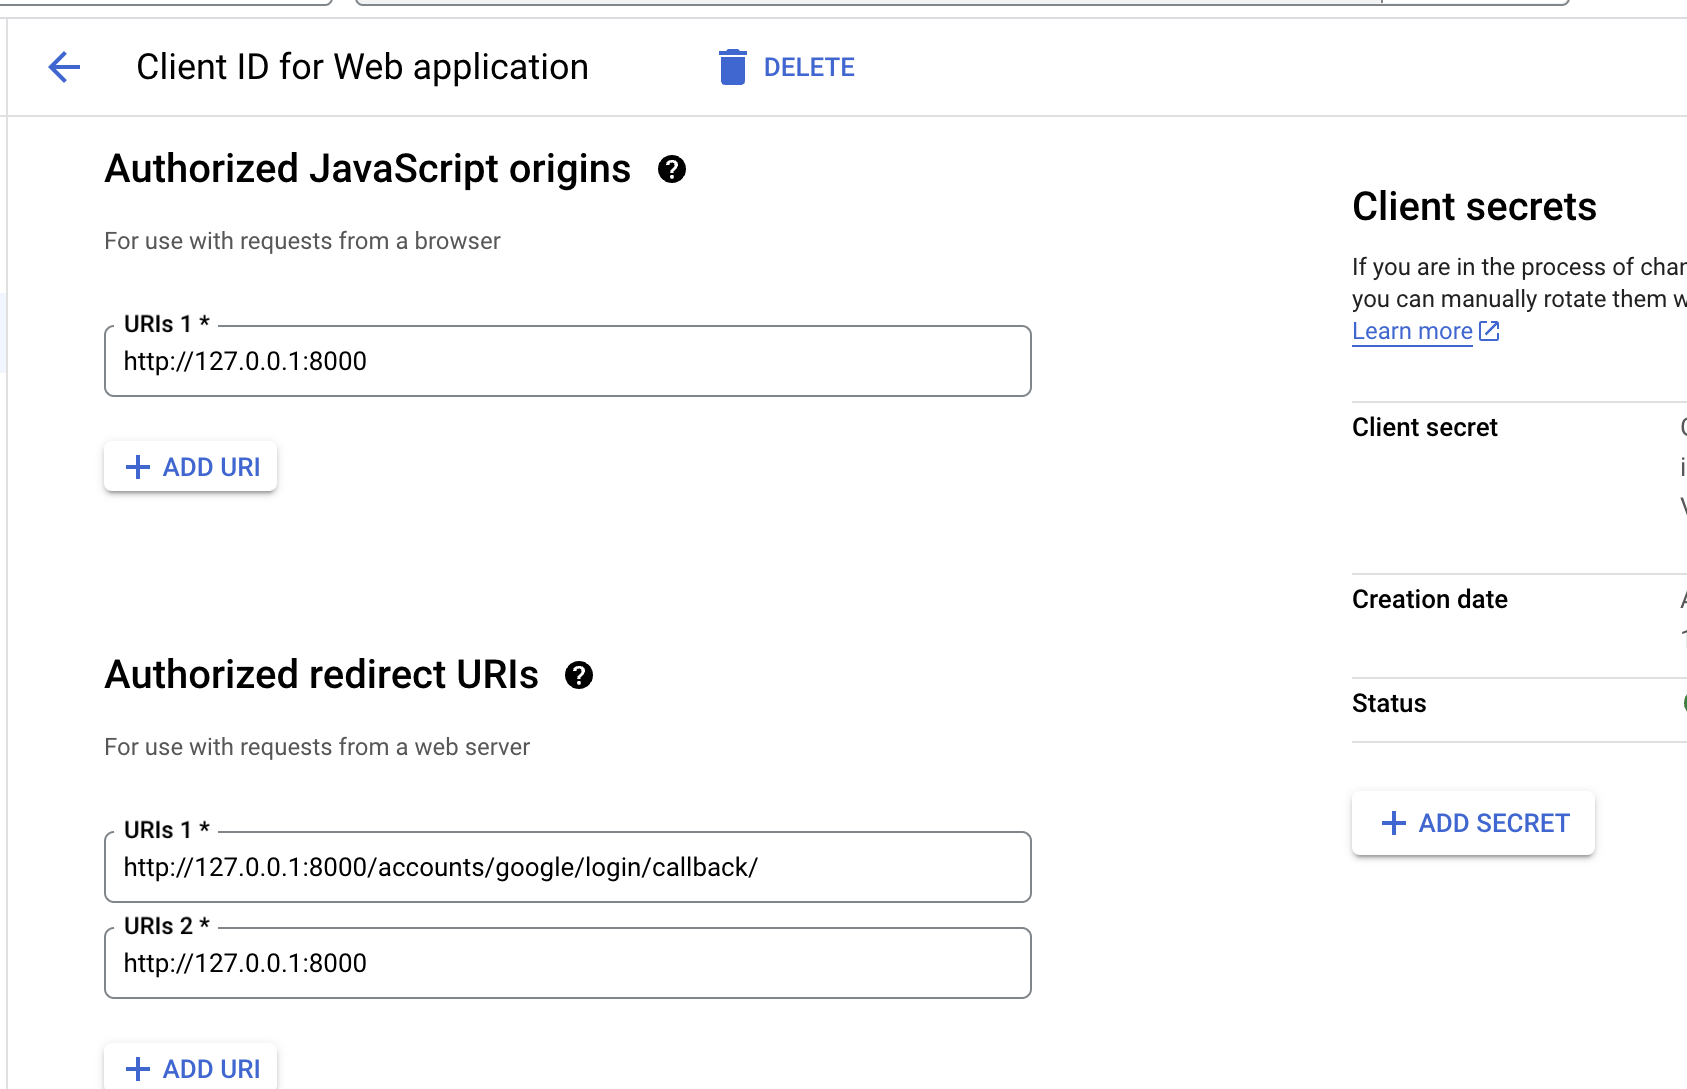Add URI under JavaScript origins
Screen dimensions: 1687x1089
[x=190, y=467]
